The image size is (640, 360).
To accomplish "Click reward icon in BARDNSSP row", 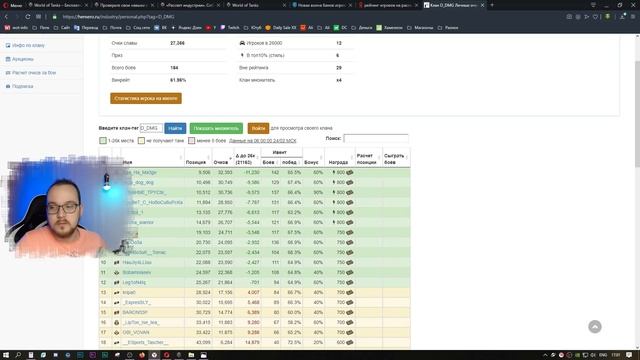I will [350, 313].
